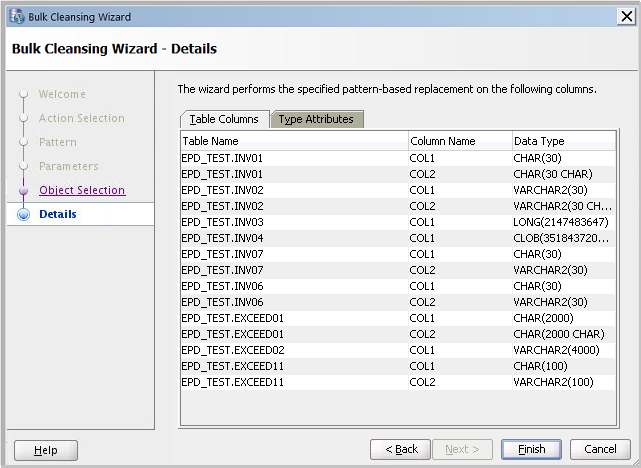
Task: Go back with the Back button
Action: tap(400, 449)
